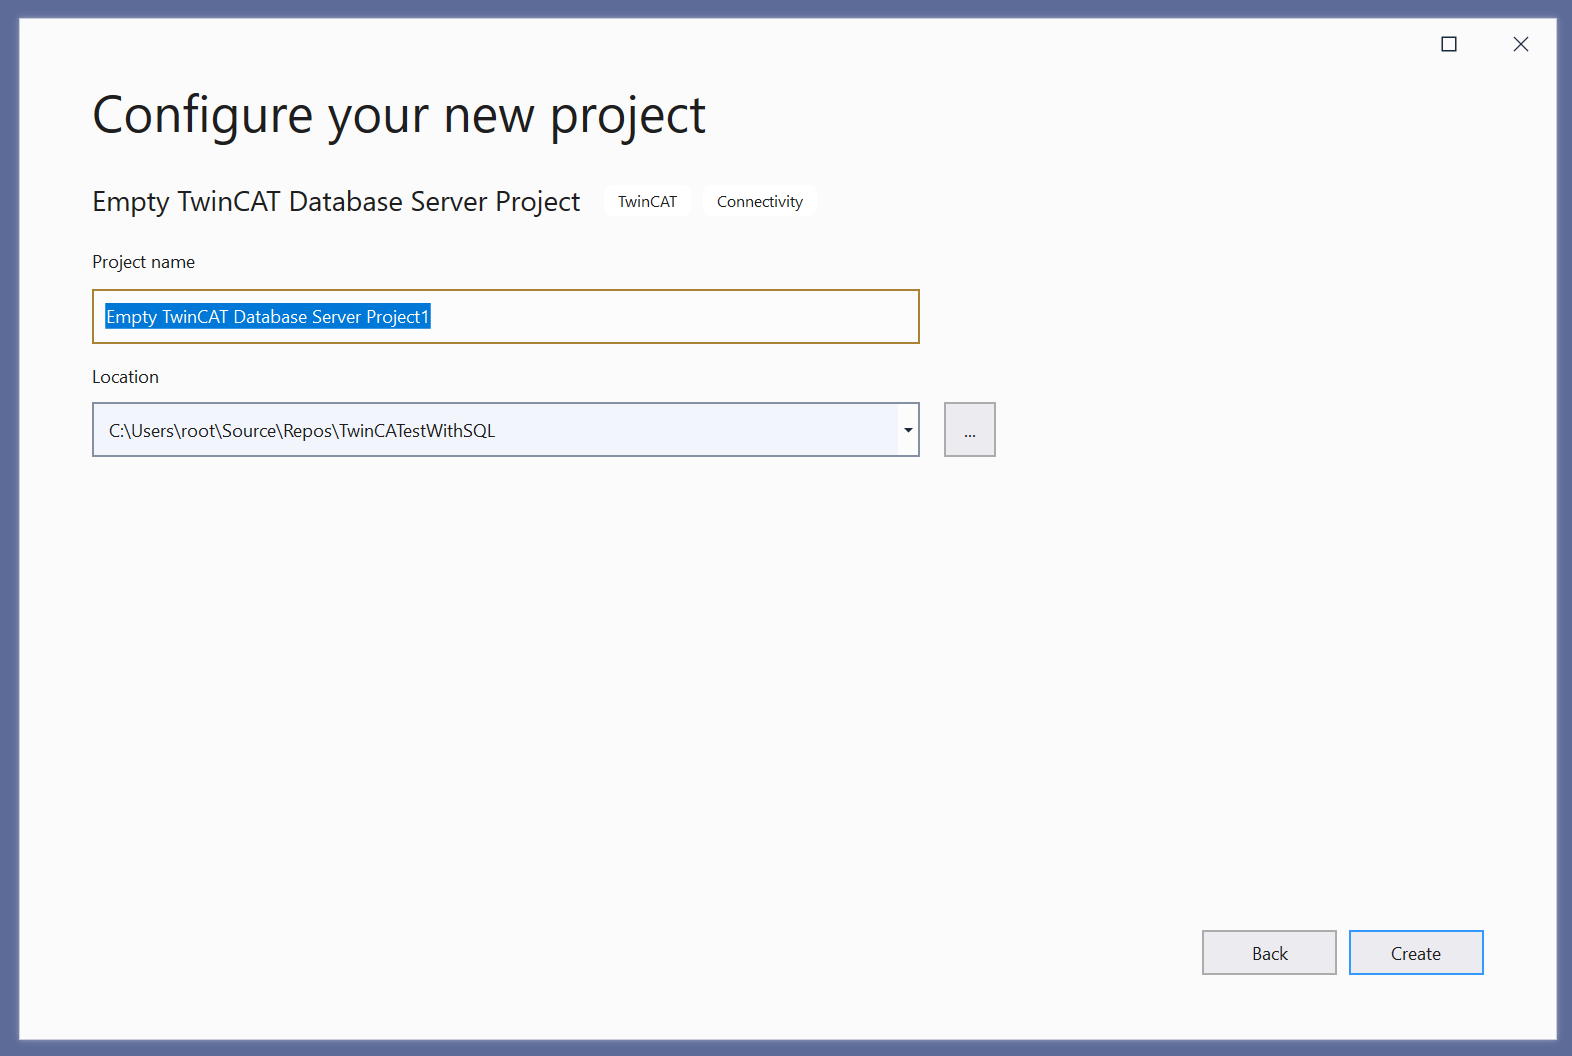Close the Configure your new project dialog
Screen dimensions: 1572x1056
coord(1520,44)
